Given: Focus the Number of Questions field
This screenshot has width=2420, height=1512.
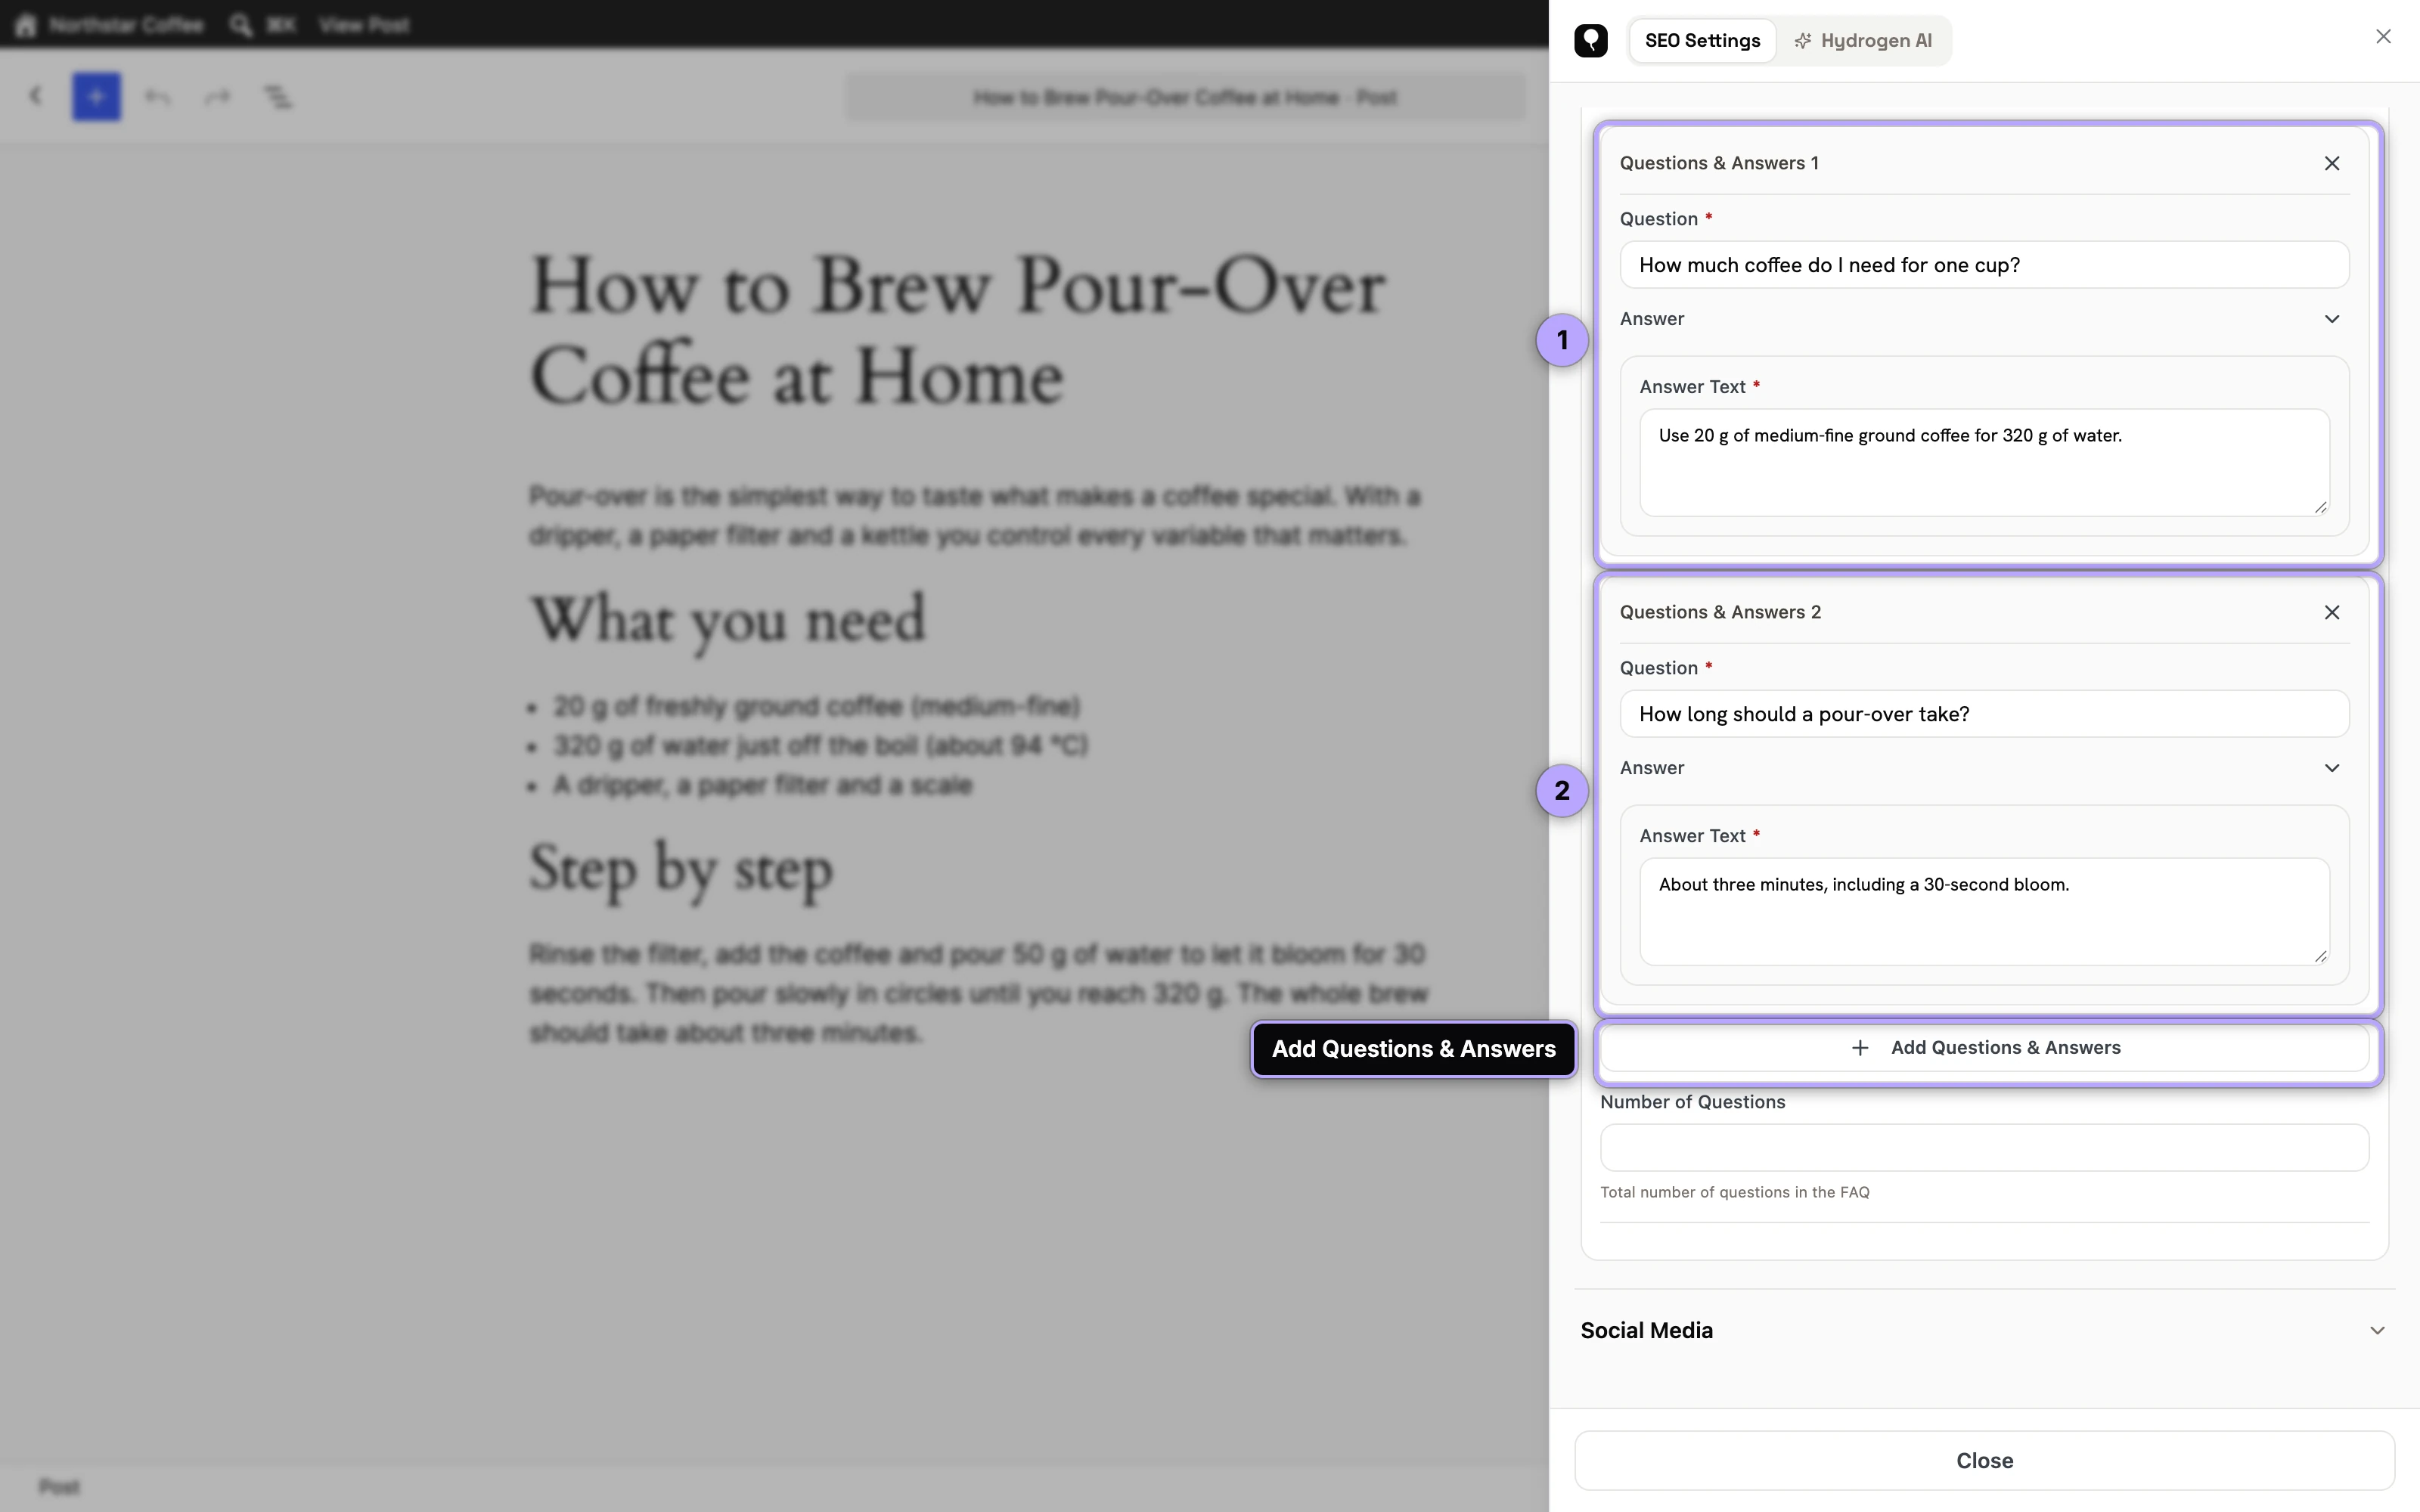Looking at the screenshot, I should [1984, 1147].
